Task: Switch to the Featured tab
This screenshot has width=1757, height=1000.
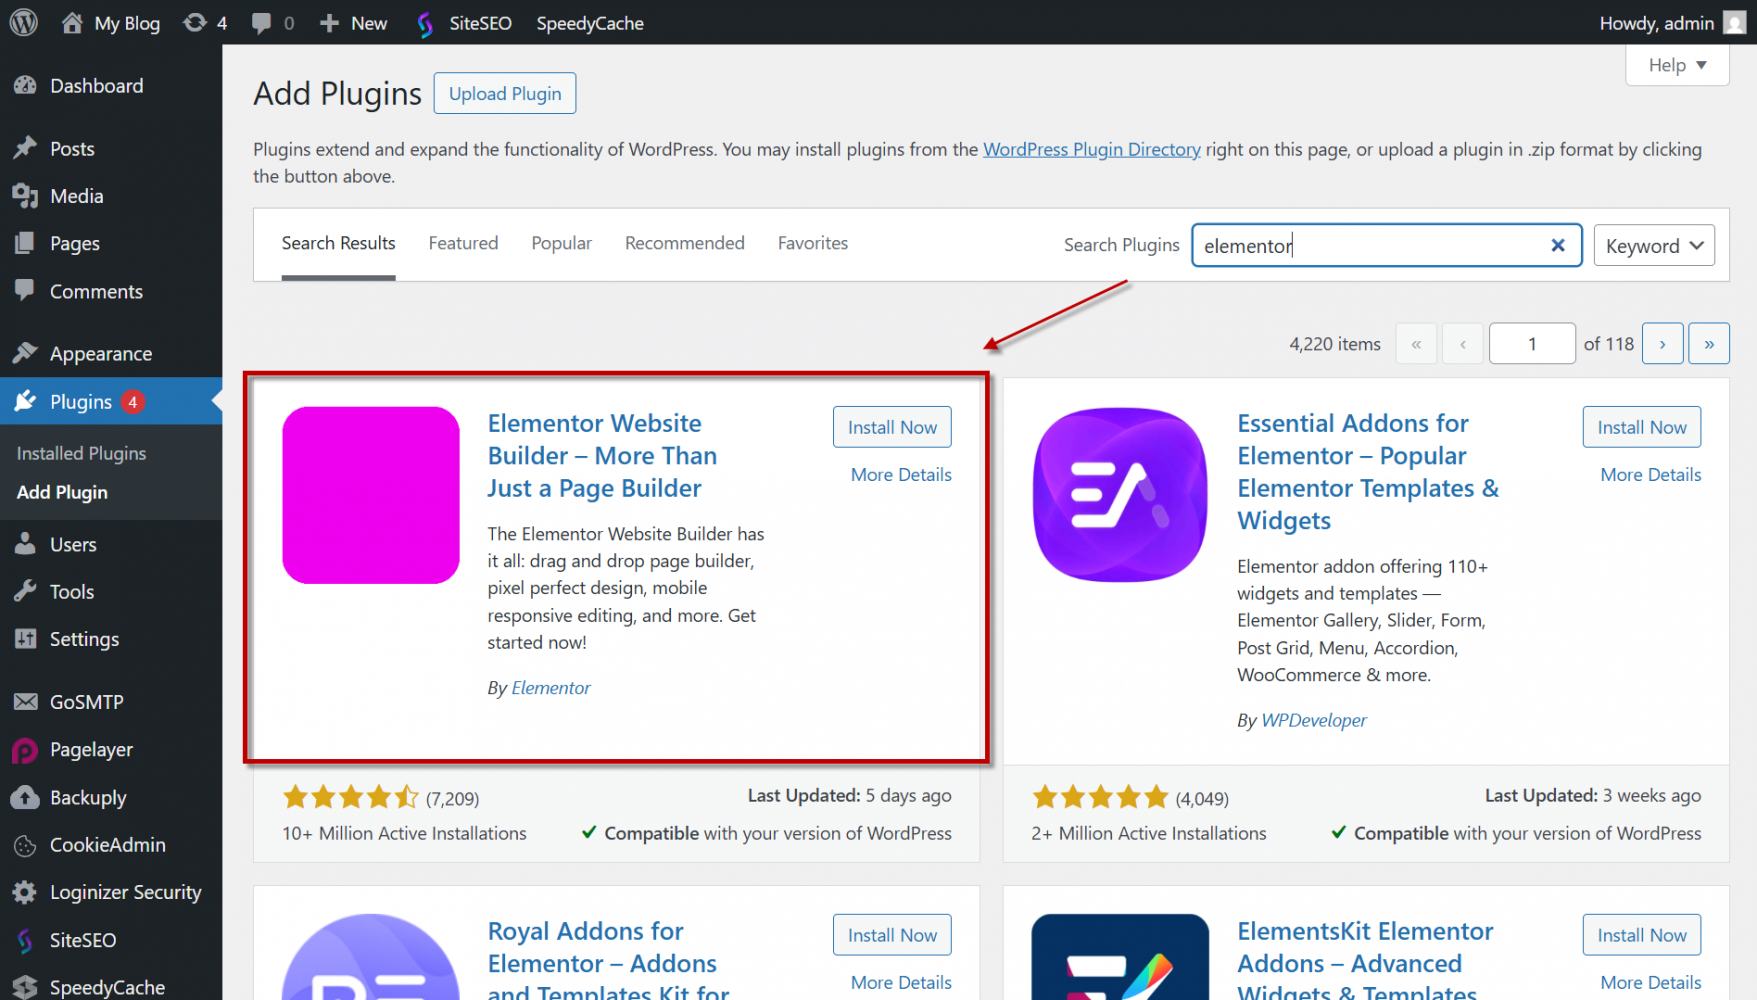Action: [463, 243]
